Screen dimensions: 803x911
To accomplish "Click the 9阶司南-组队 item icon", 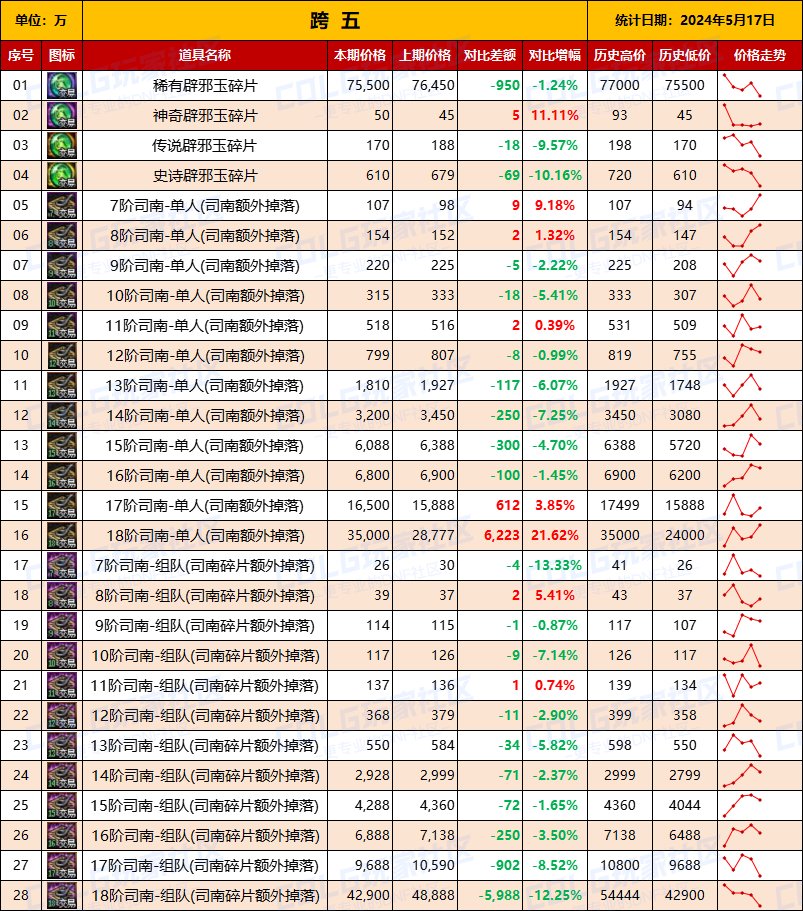I will tap(62, 626).
